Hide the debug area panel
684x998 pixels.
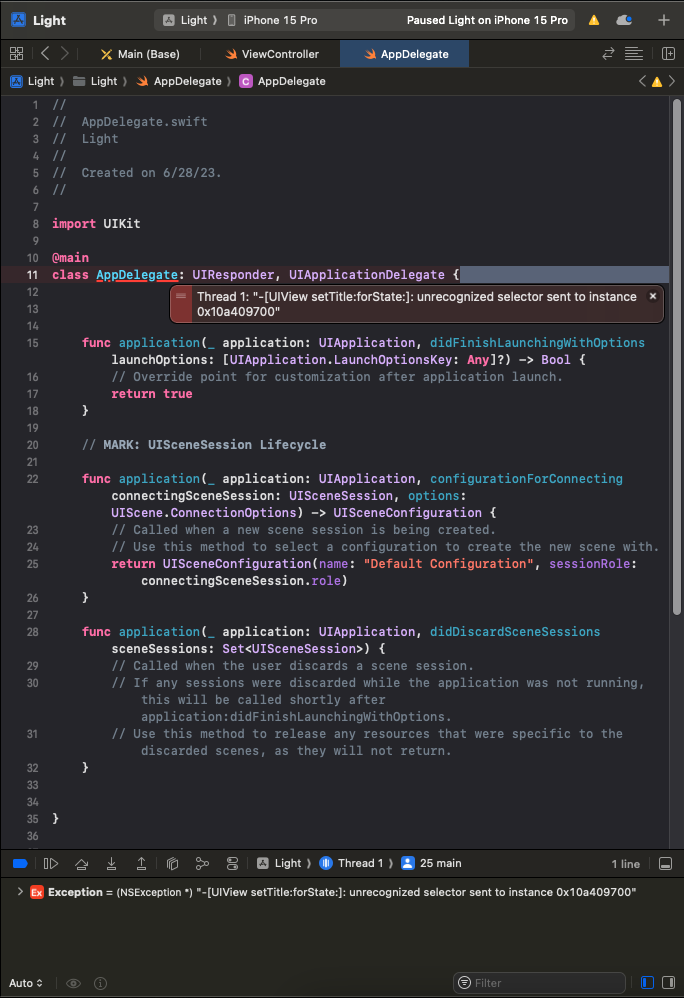[665, 863]
